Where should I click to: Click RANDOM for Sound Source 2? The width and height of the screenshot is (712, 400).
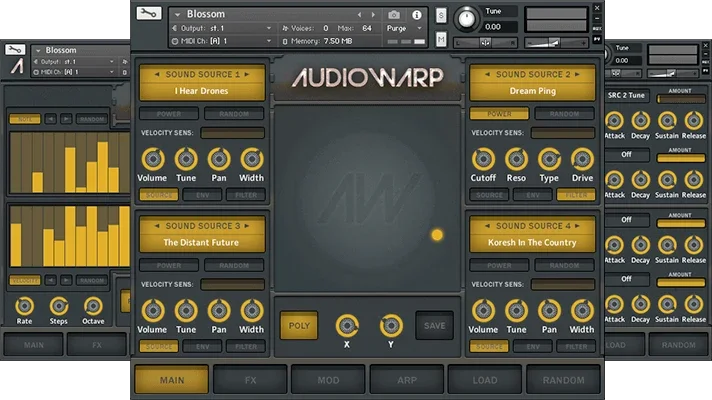click(564, 114)
